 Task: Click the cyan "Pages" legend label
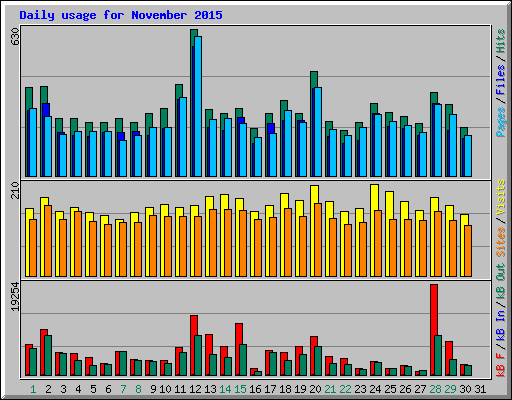(501, 122)
